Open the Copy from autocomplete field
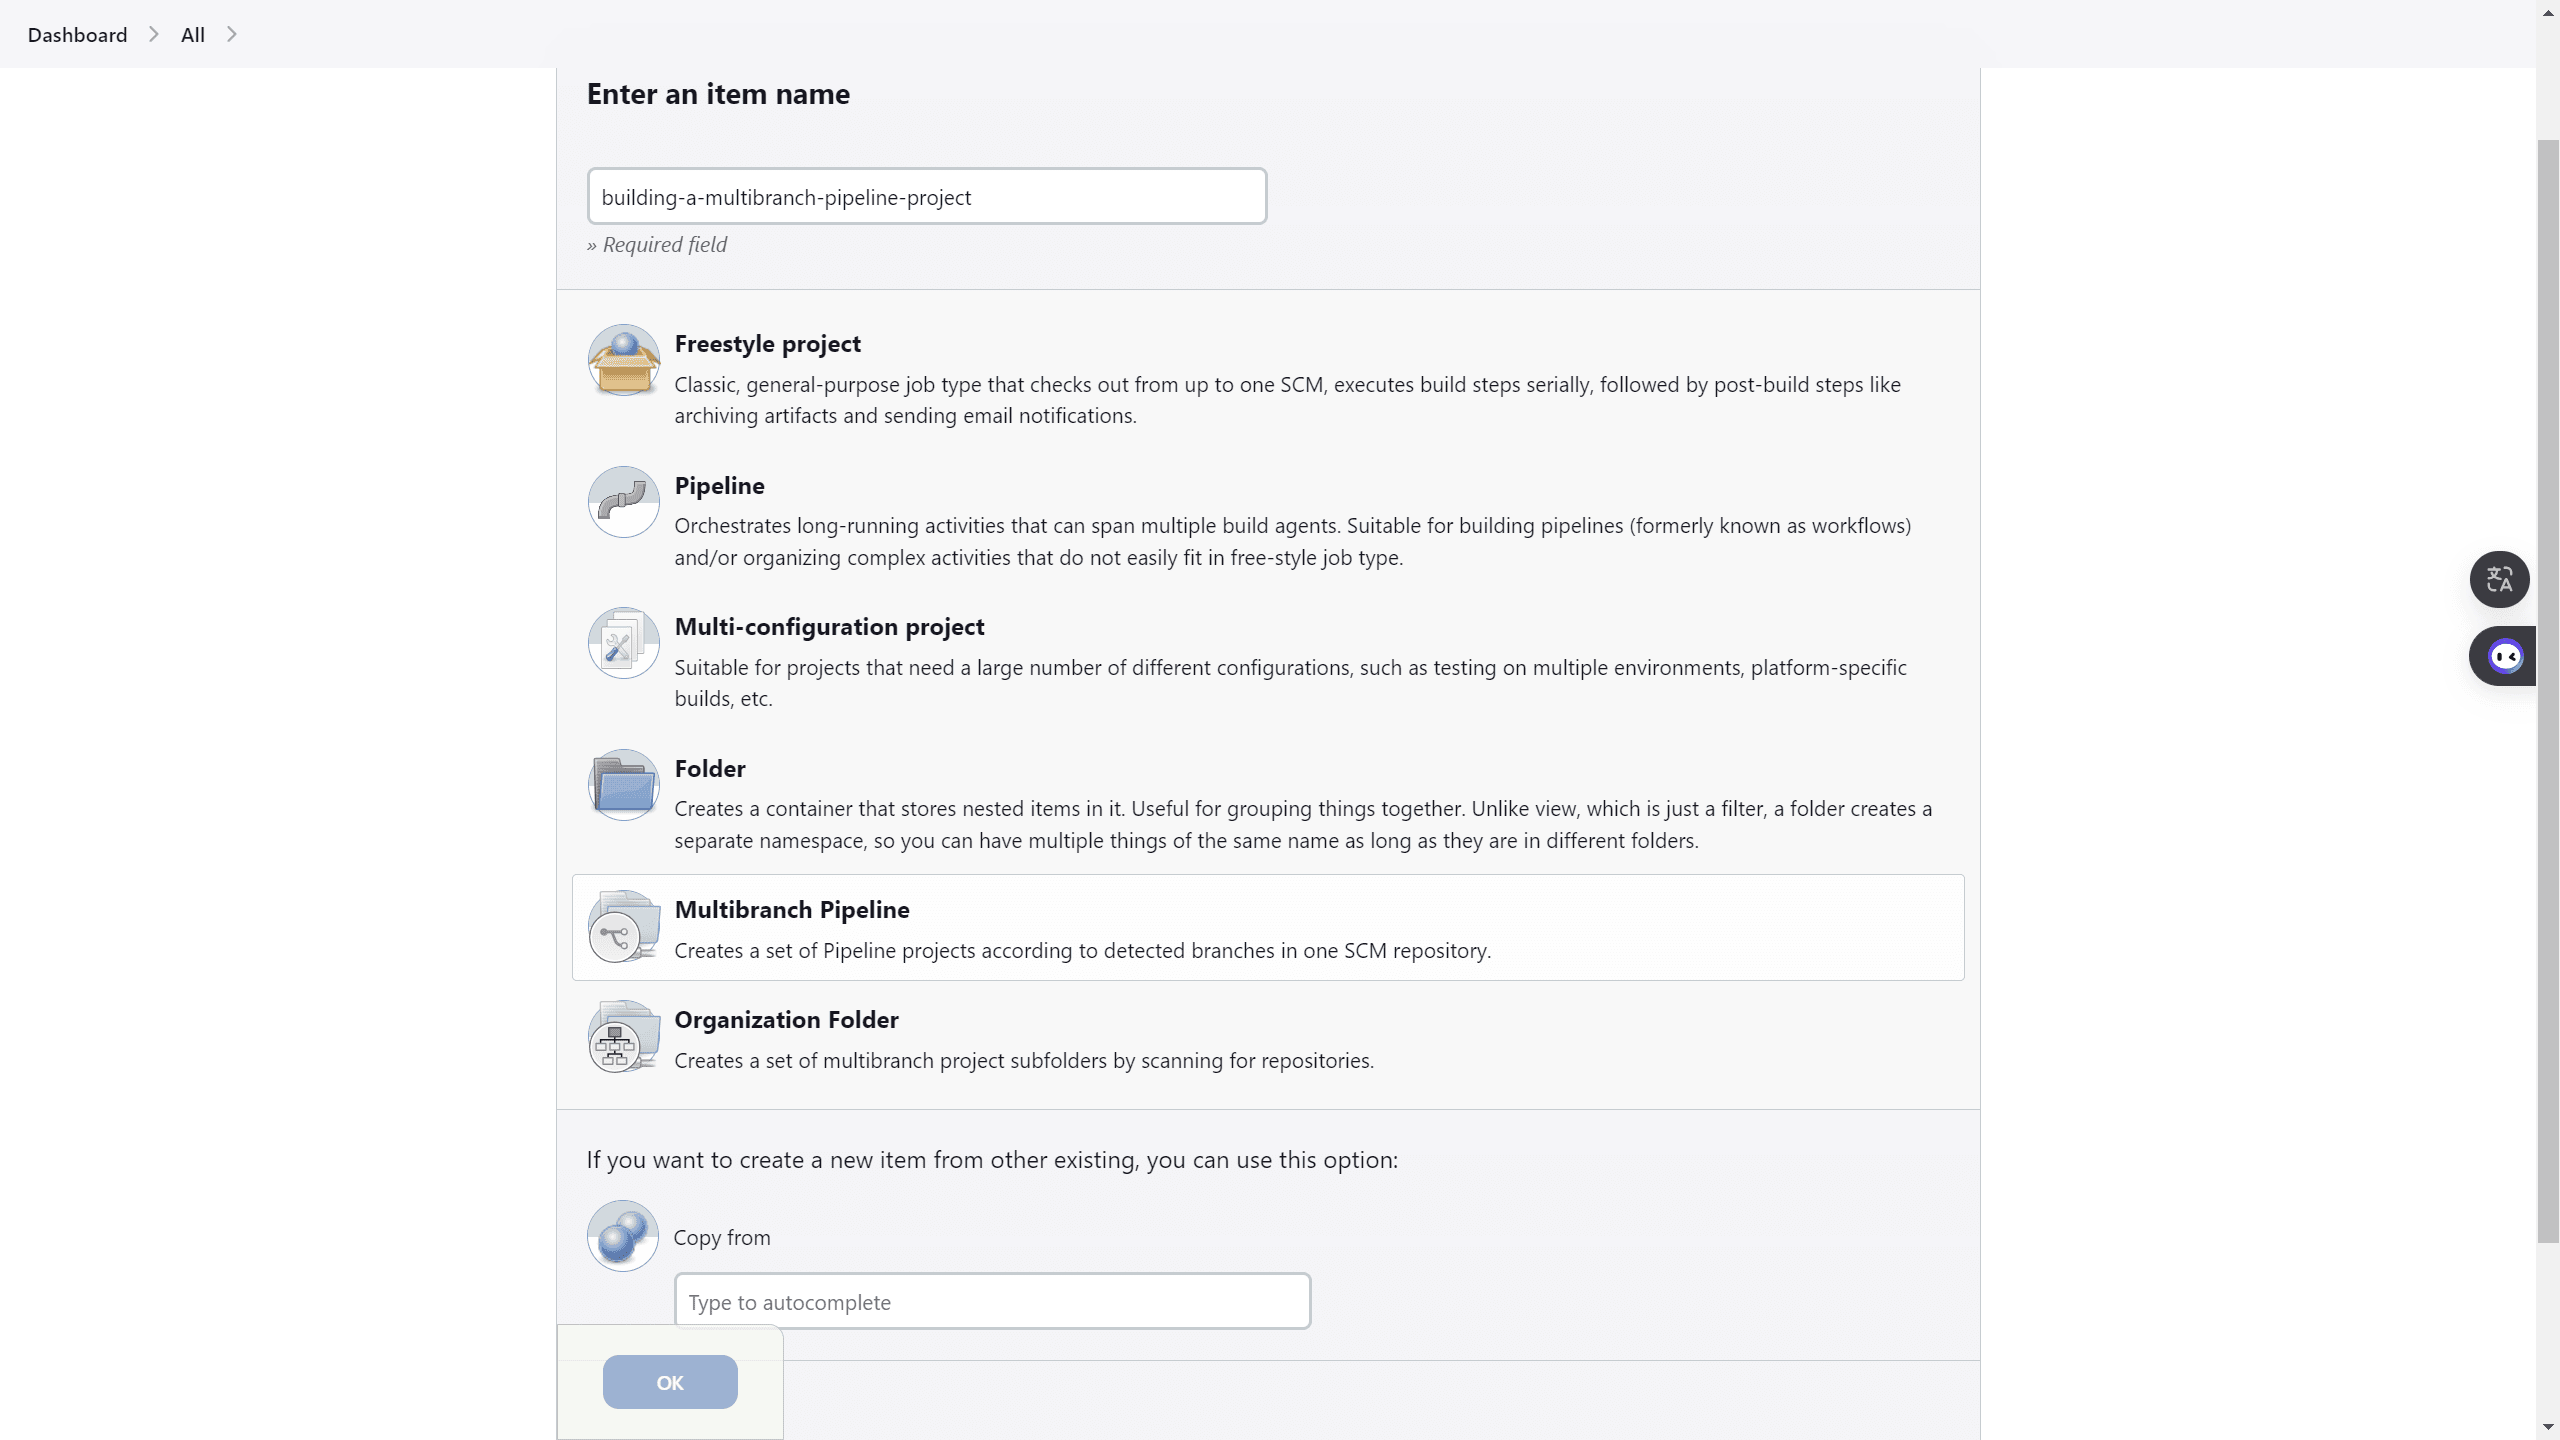This screenshot has height=1440, width=2560. click(991, 1301)
